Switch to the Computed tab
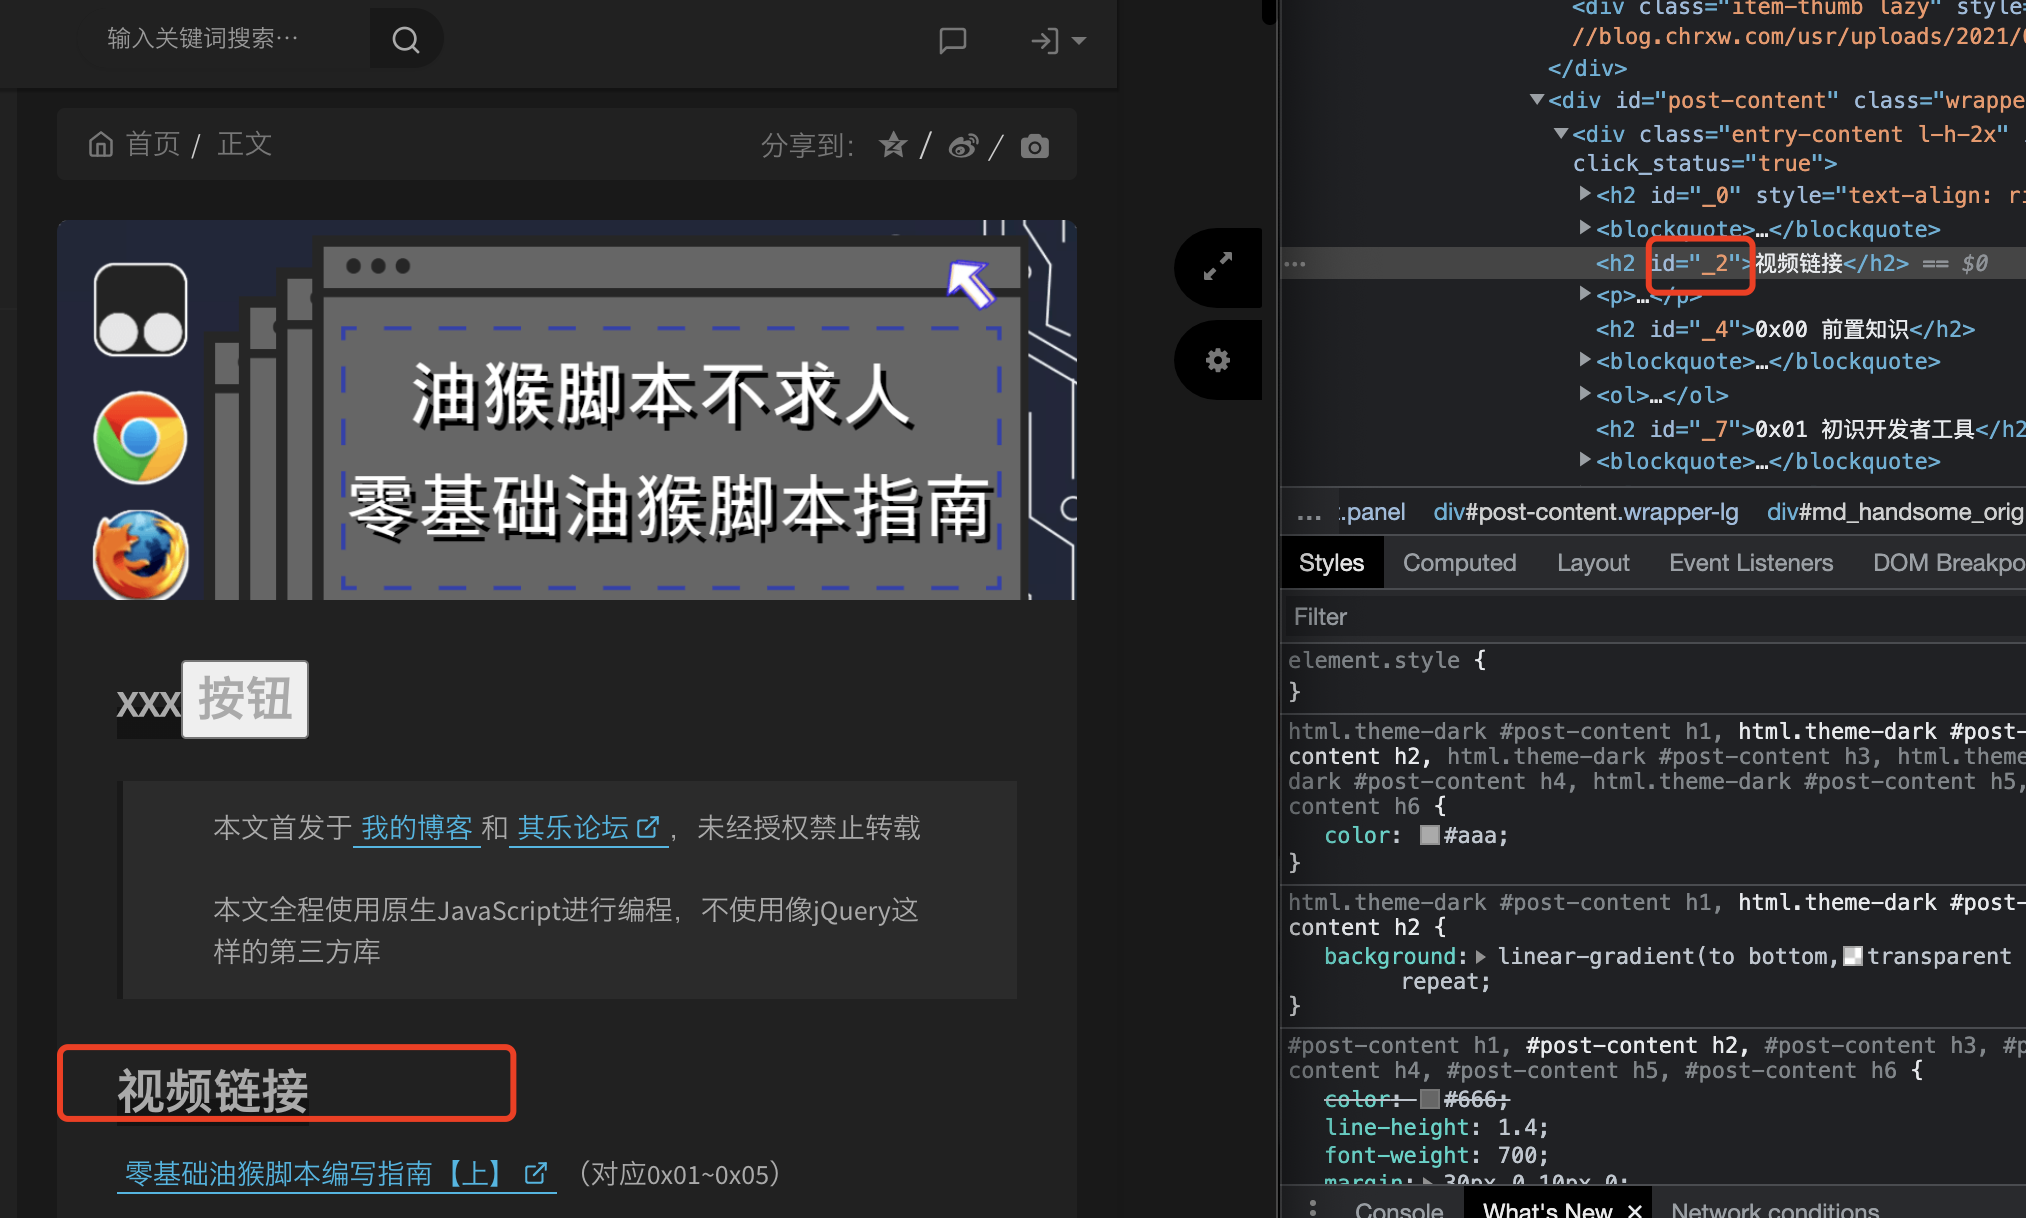 click(x=1459, y=563)
